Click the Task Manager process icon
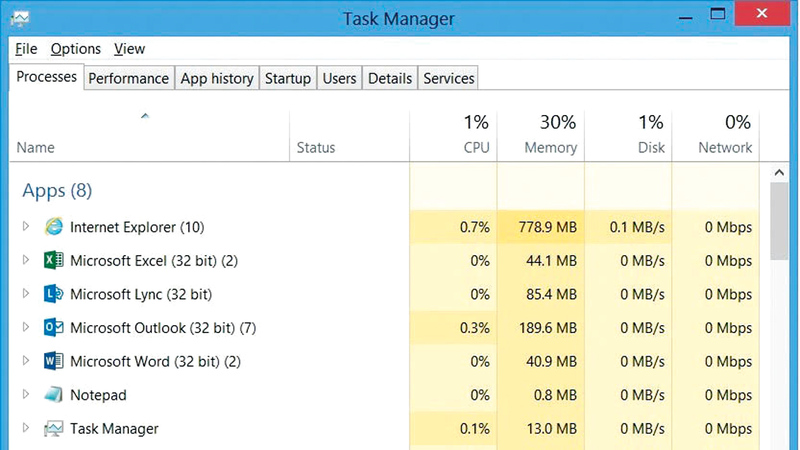This screenshot has width=800, height=450. (54, 429)
